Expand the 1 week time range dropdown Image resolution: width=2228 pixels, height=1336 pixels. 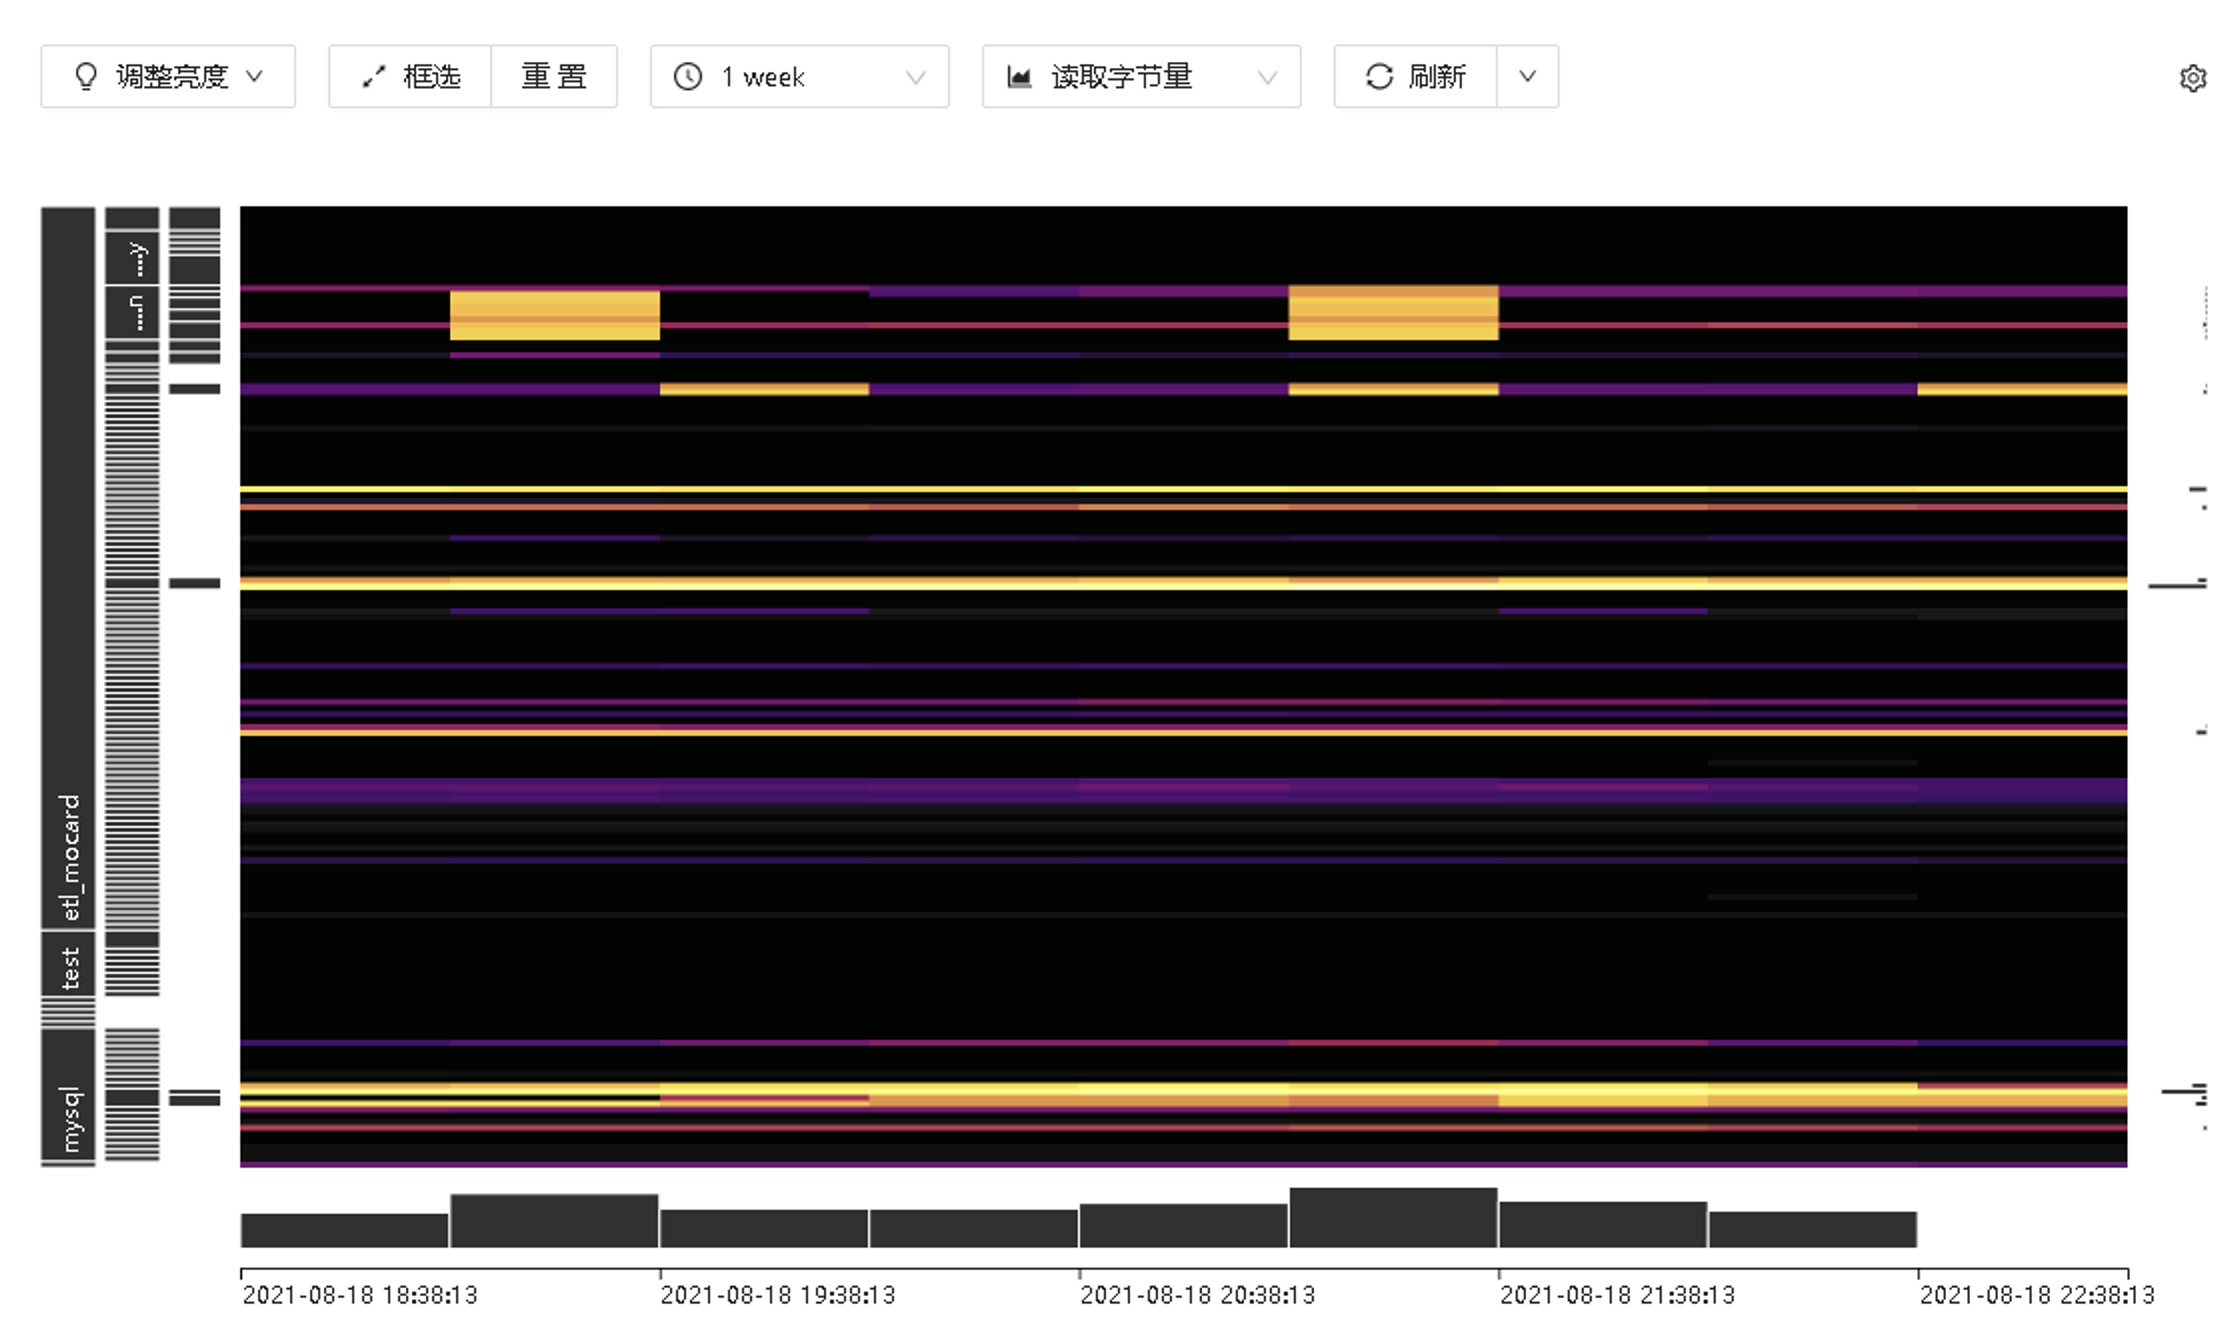[x=799, y=77]
